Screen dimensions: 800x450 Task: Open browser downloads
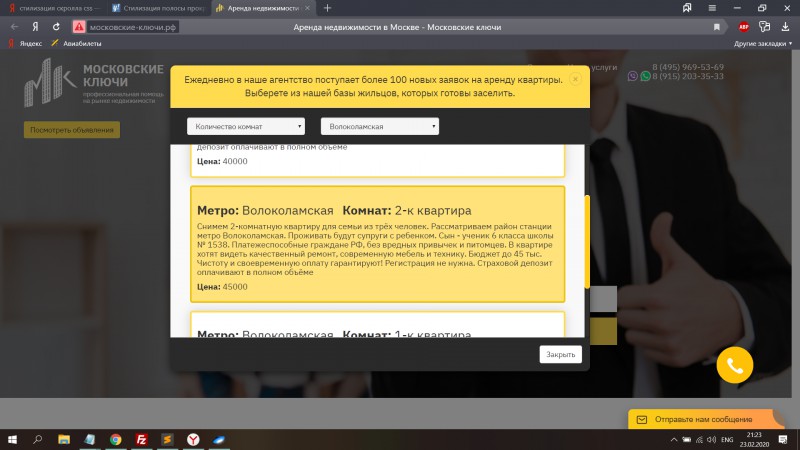click(785, 27)
